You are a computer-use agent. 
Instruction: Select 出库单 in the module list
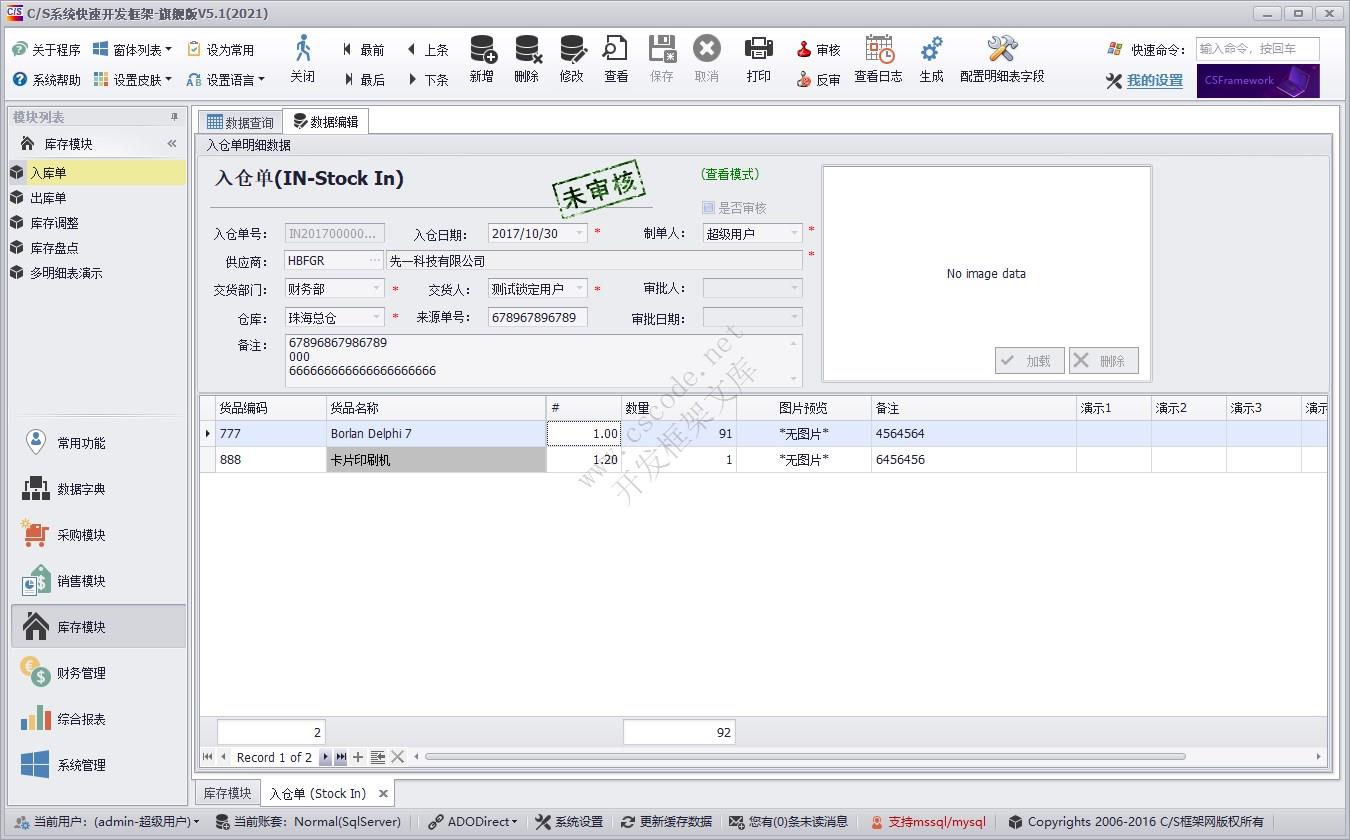(x=48, y=198)
